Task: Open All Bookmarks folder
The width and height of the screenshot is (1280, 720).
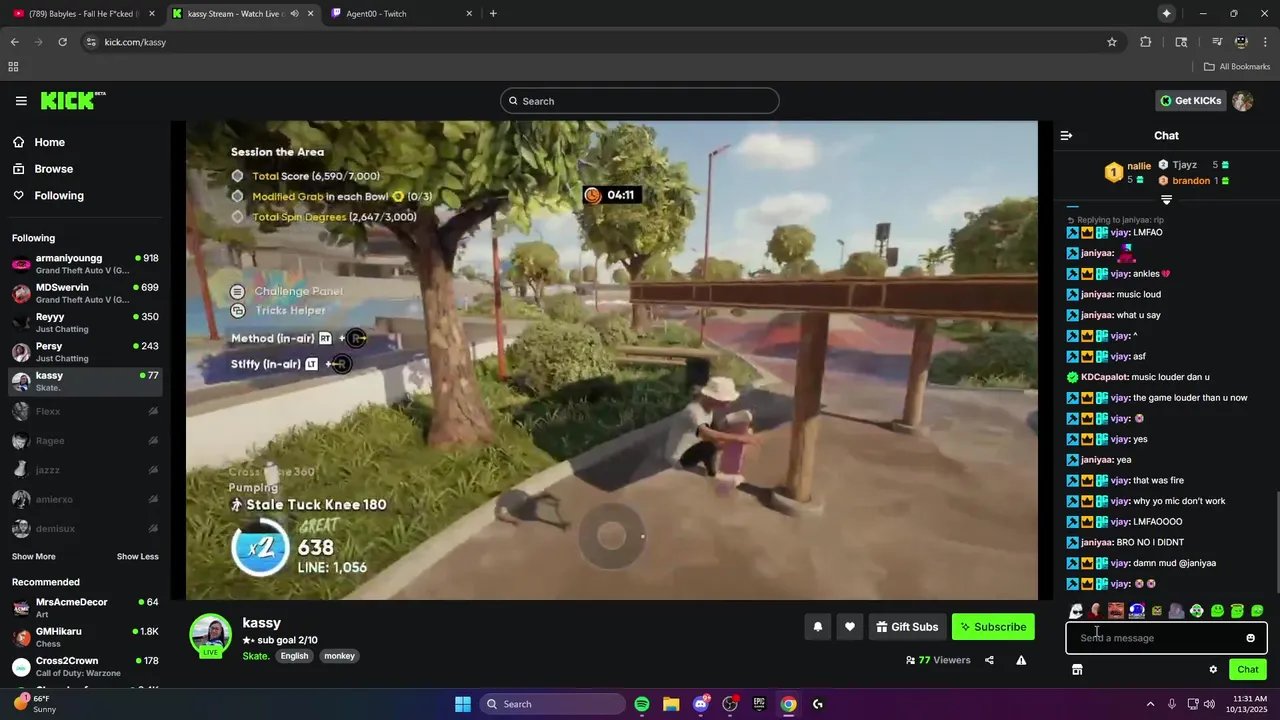Action: [1237, 67]
